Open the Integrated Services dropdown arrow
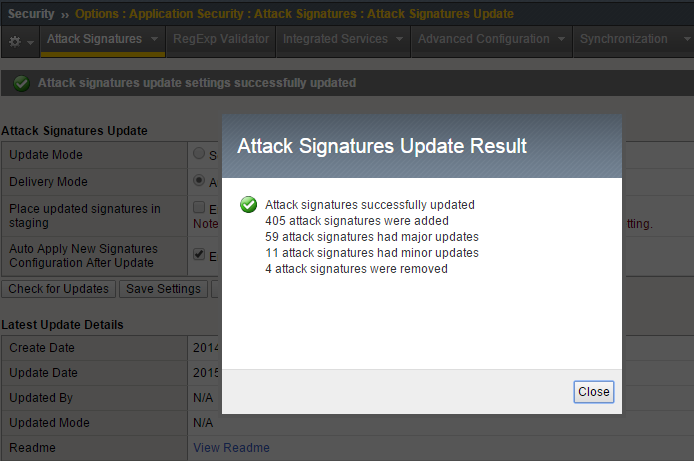Screen dimensions: 694x461 pos(400,40)
